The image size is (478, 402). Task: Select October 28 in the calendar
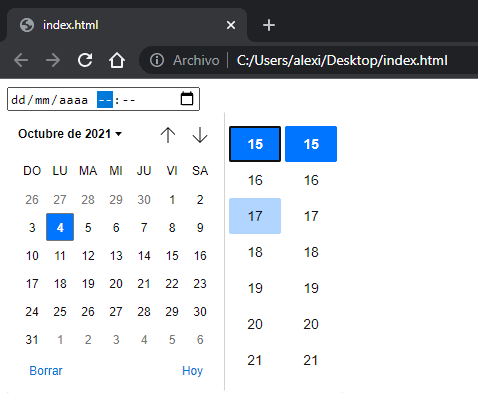tap(144, 312)
